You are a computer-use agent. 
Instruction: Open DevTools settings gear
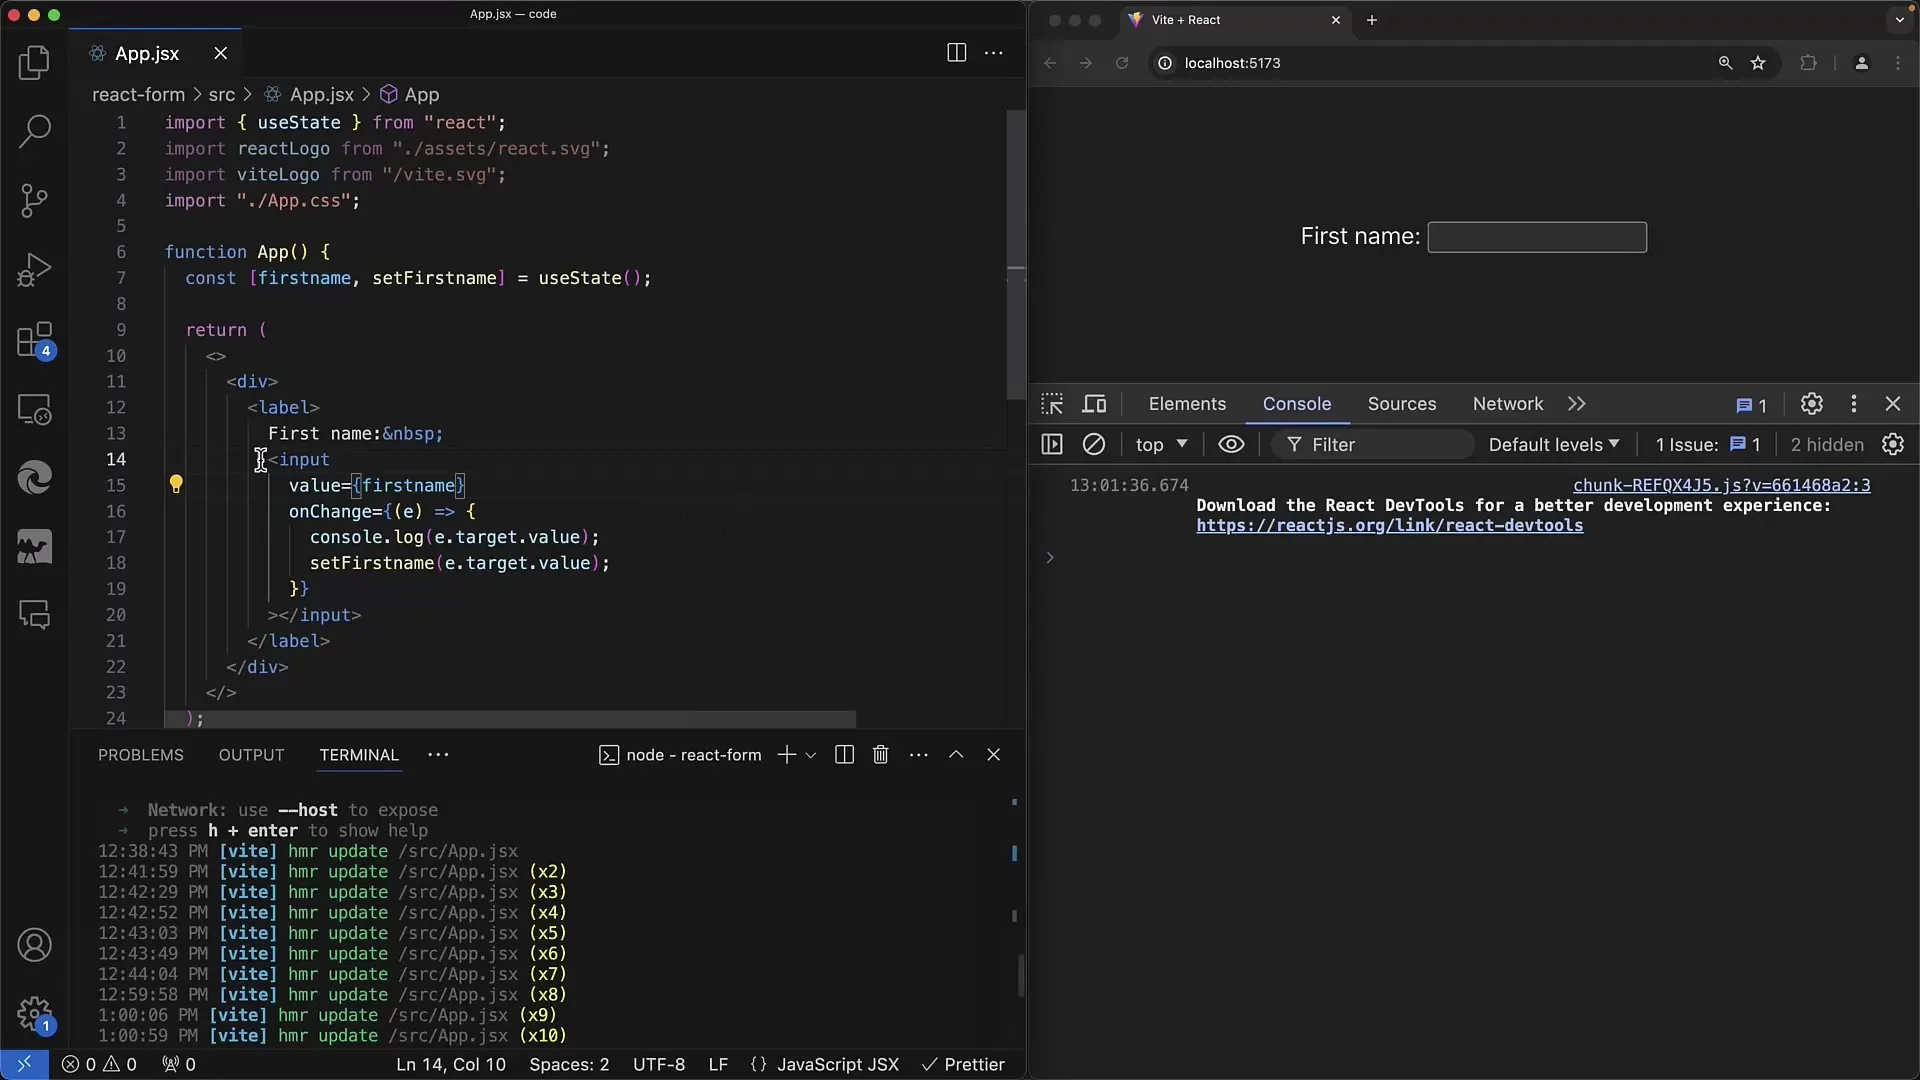click(x=1812, y=404)
